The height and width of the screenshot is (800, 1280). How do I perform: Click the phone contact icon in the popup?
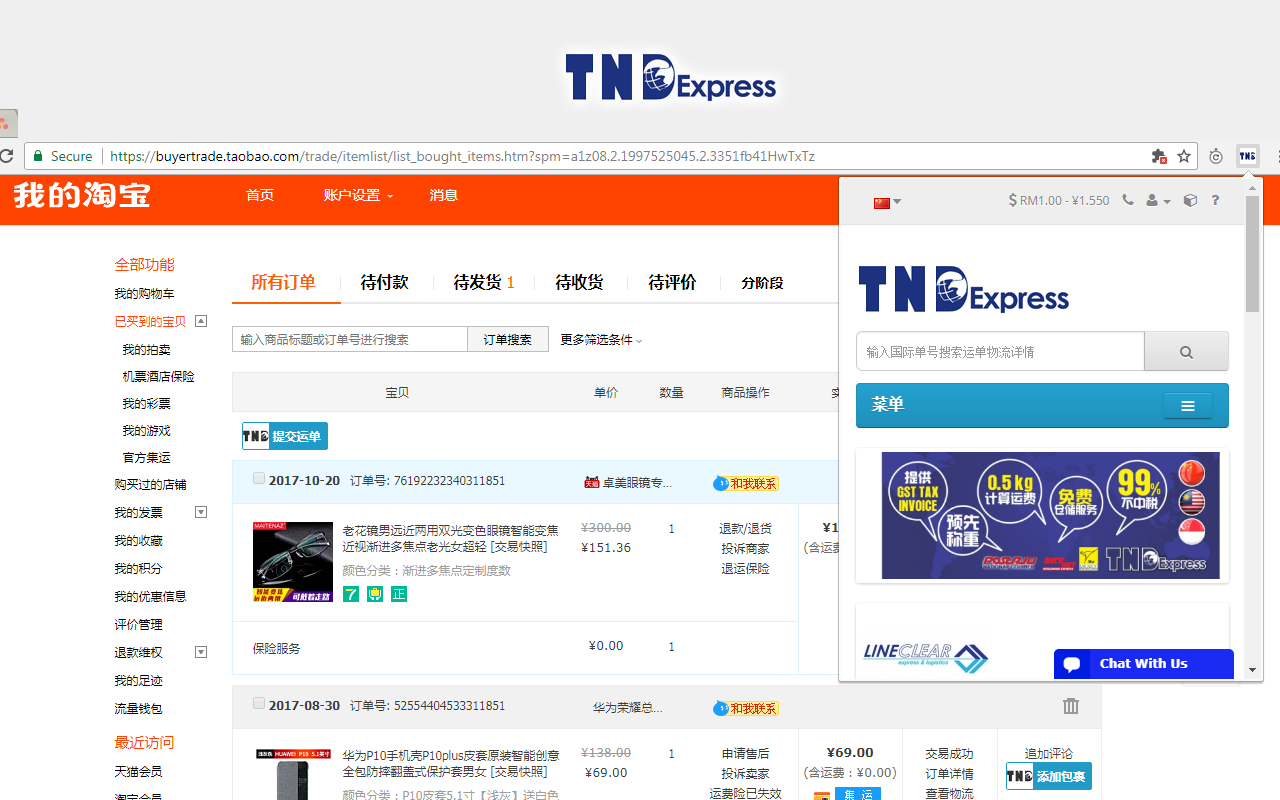(1128, 200)
